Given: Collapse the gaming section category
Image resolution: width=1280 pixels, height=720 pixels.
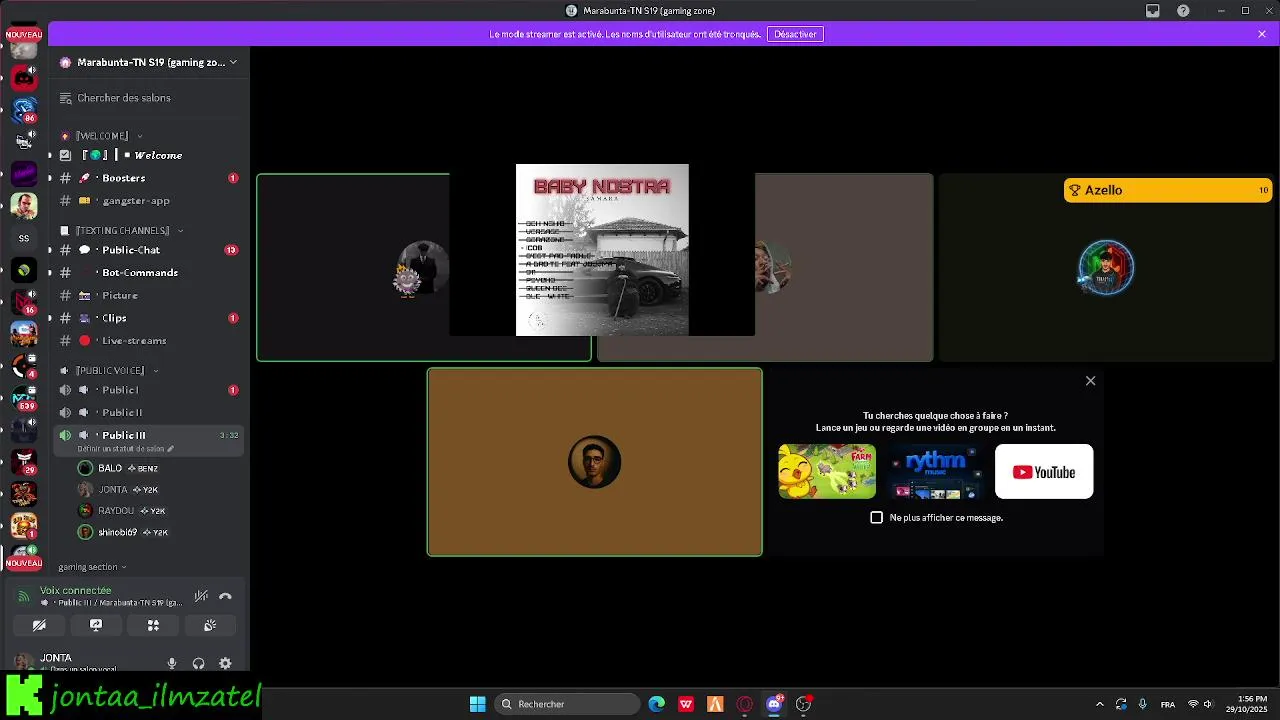Looking at the screenshot, I should [x=92, y=567].
